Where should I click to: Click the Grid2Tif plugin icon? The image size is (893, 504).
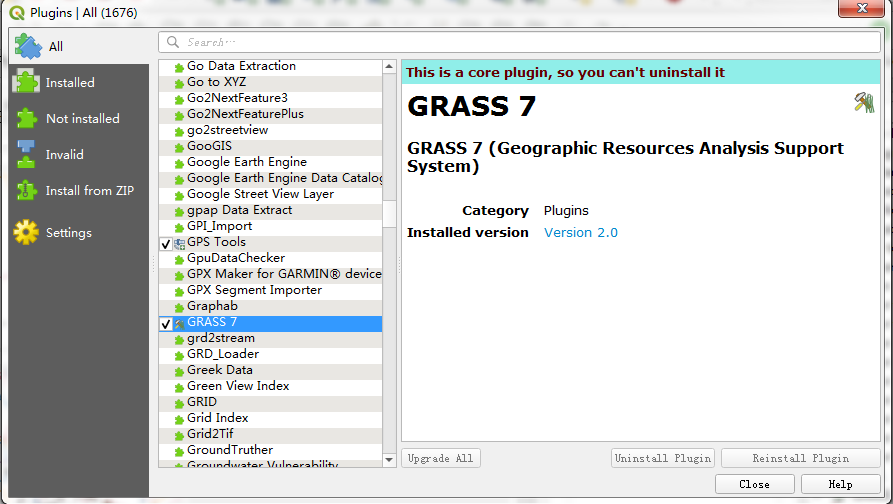[179, 436]
